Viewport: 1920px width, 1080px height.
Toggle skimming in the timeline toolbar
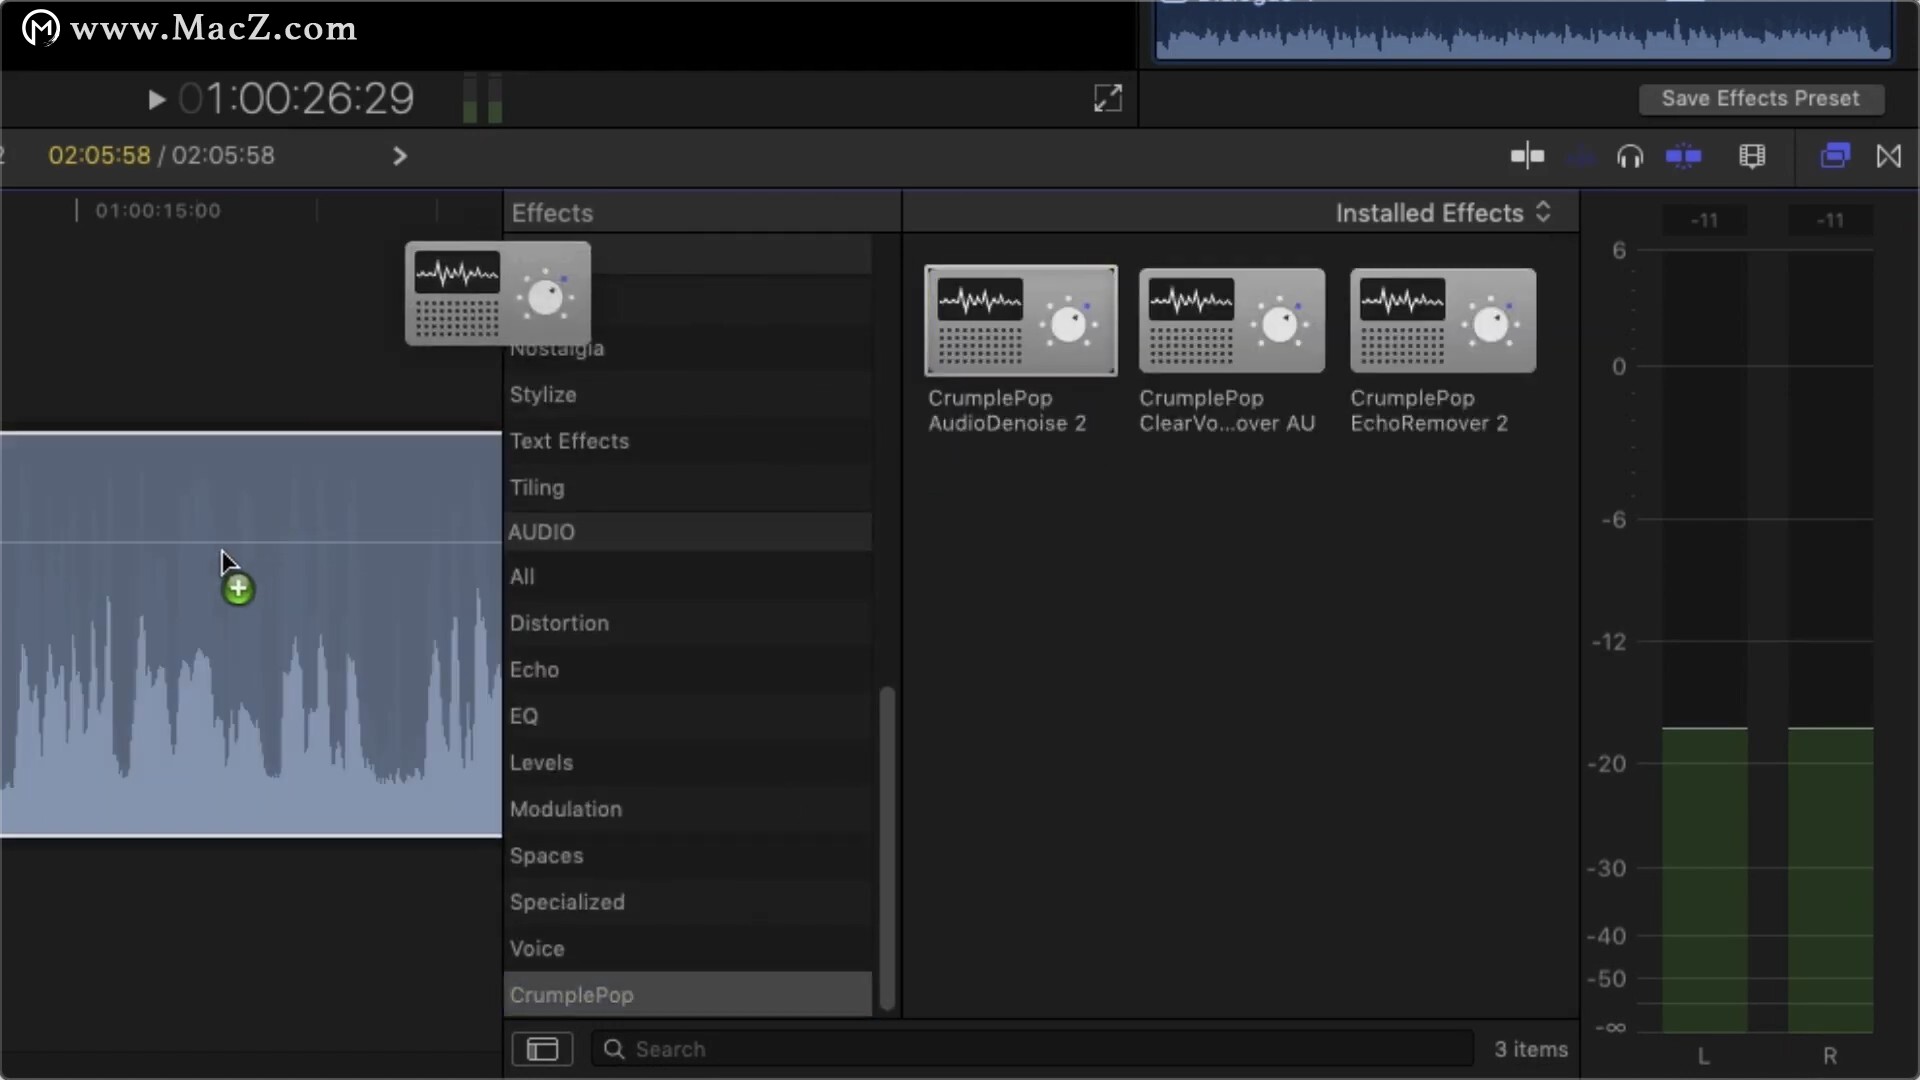click(1527, 156)
